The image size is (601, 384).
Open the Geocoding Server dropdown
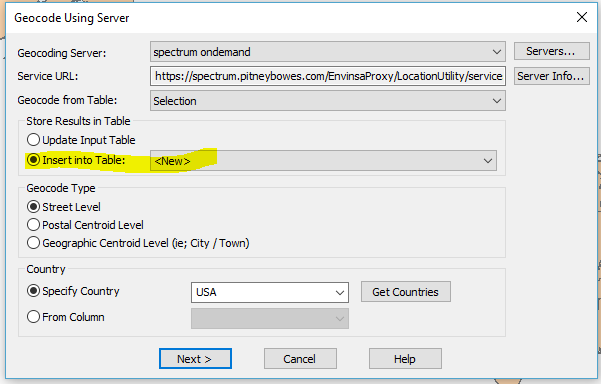328,52
